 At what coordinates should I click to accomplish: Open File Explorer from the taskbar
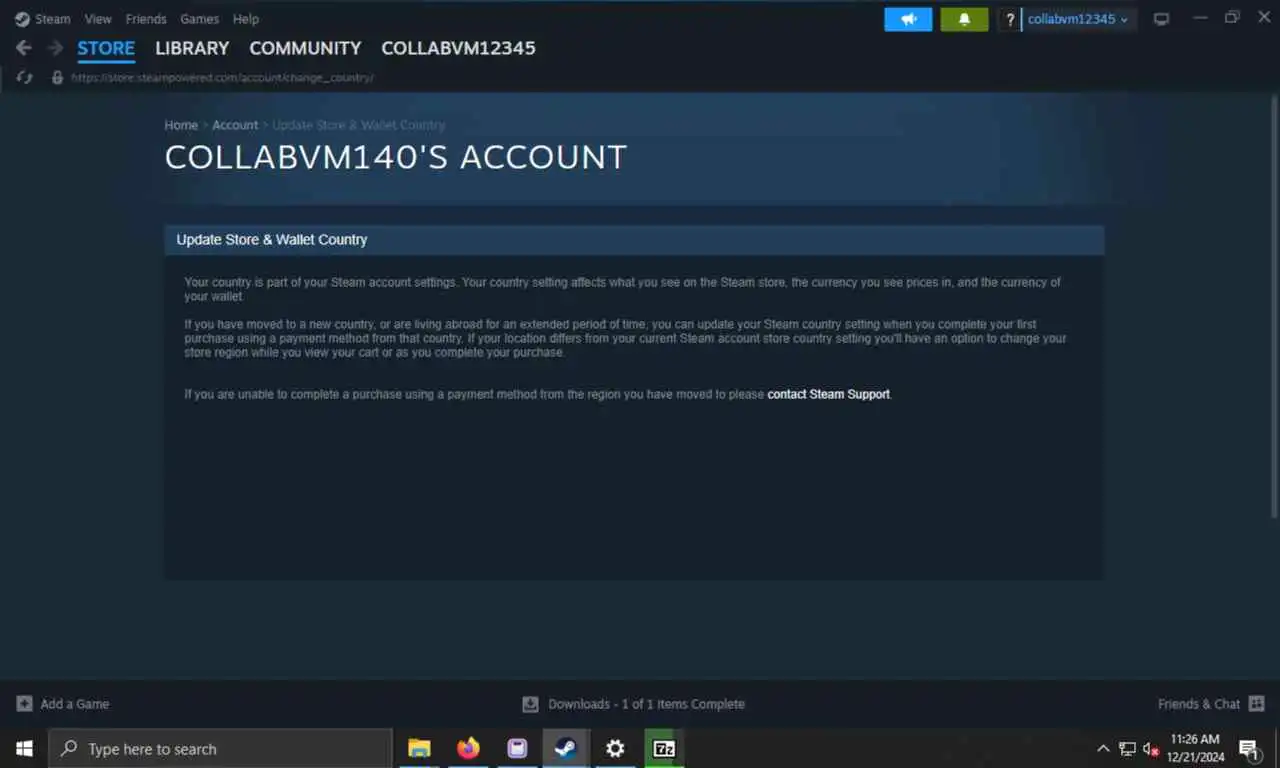click(419, 748)
